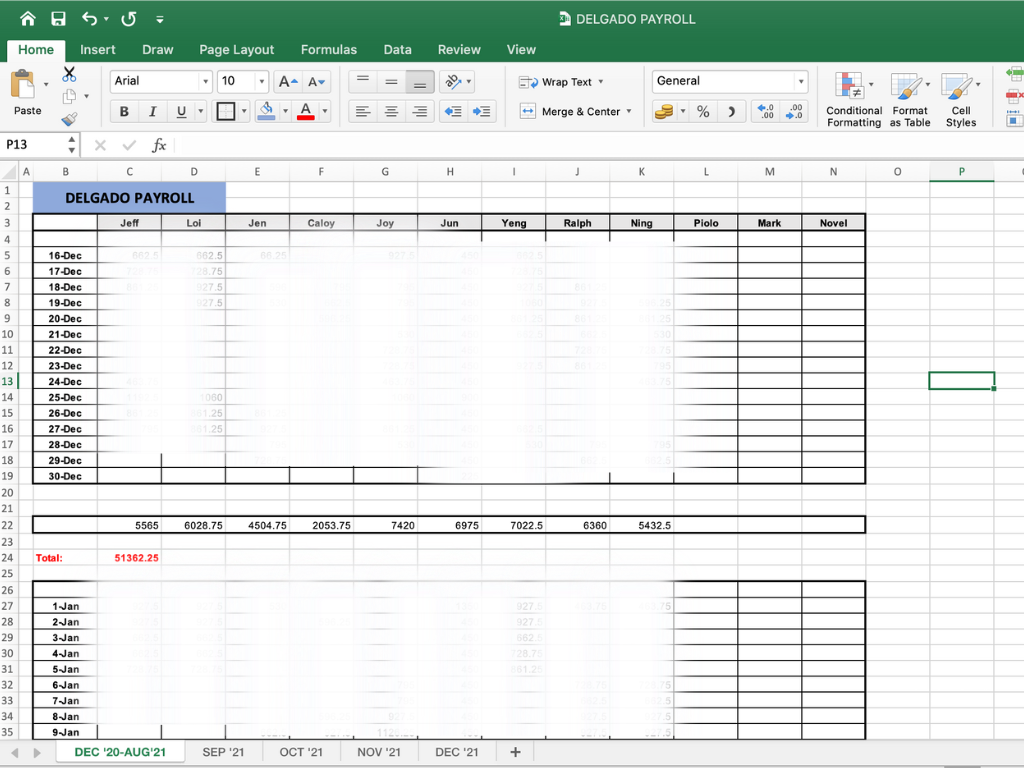Screen dimensions: 1024x768
Task: Center text horizontally
Action: [x=391, y=112]
